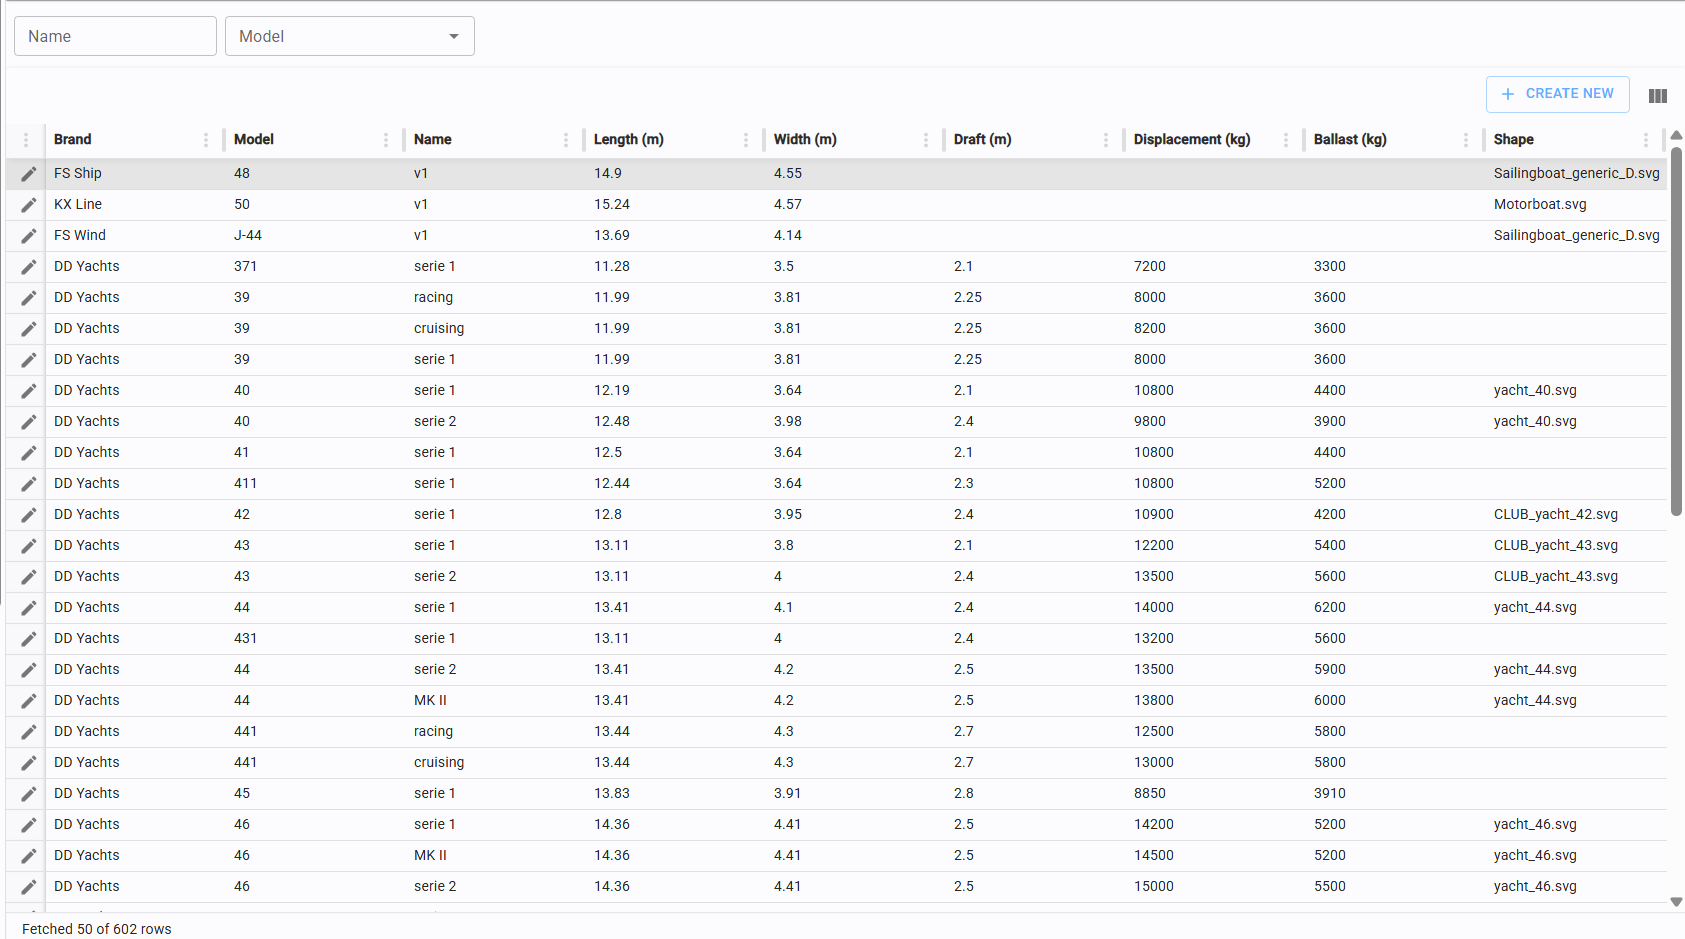Screen dimensions: 1685x939
Task: Open the Ballast (kg) column options
Action: pos(1466,140)
